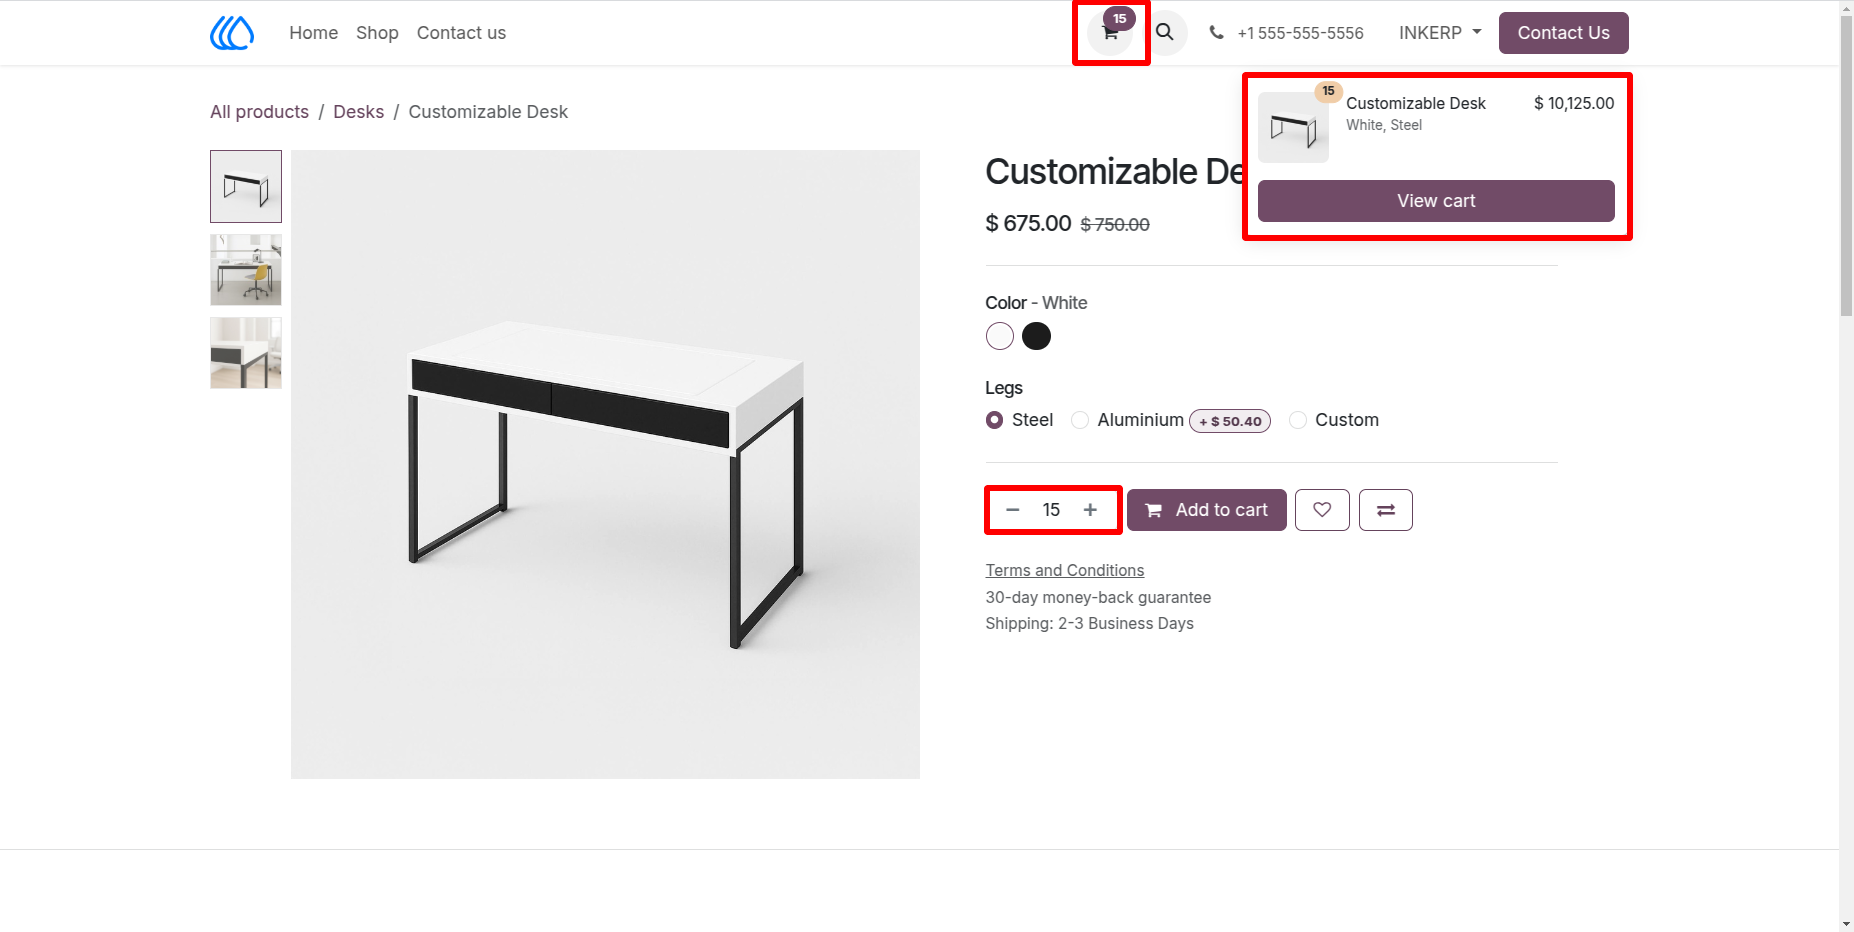Click the search magnifier icon
The image size is (1854, 932).
[1165, 33]
